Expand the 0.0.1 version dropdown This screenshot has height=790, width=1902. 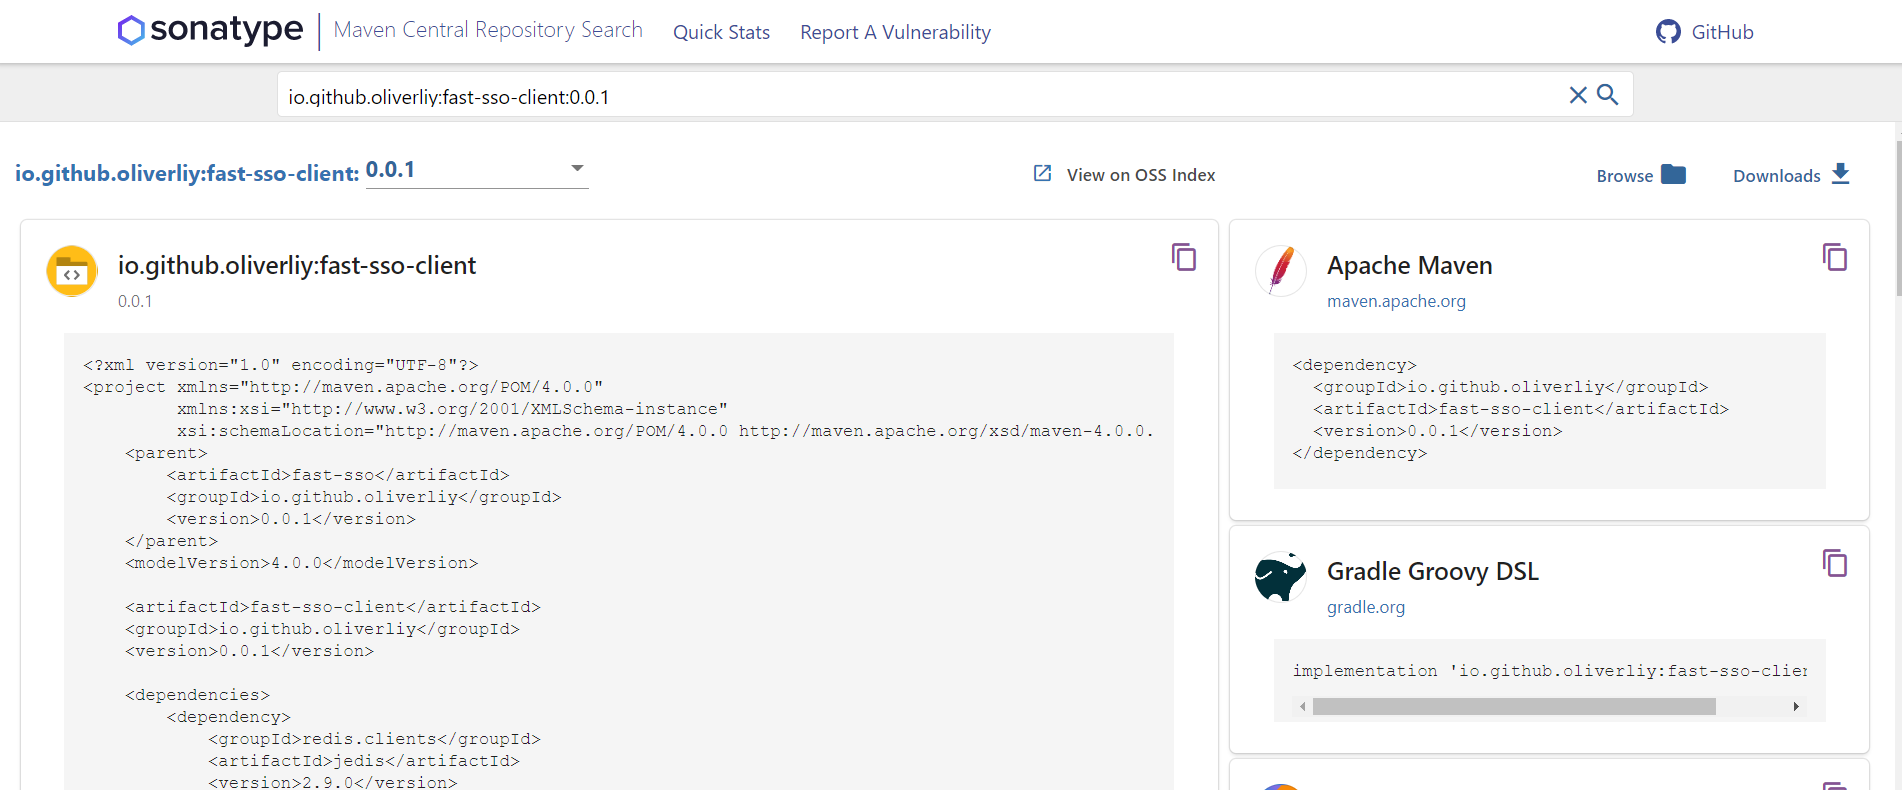pos(477,170)
